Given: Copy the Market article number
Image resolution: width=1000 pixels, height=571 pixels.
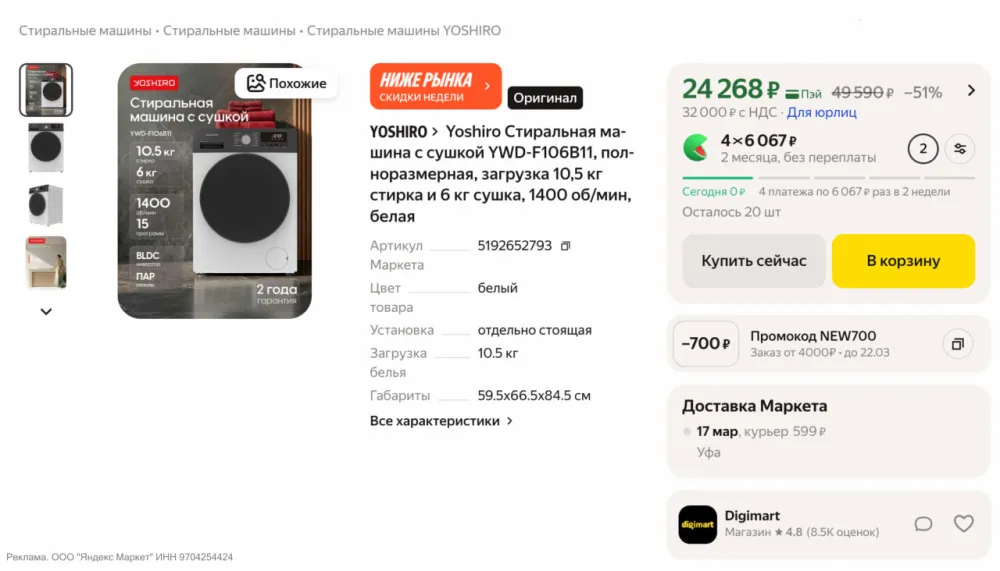Looking at the screenshot, I should pyautogui.click(x=565, y=246).
